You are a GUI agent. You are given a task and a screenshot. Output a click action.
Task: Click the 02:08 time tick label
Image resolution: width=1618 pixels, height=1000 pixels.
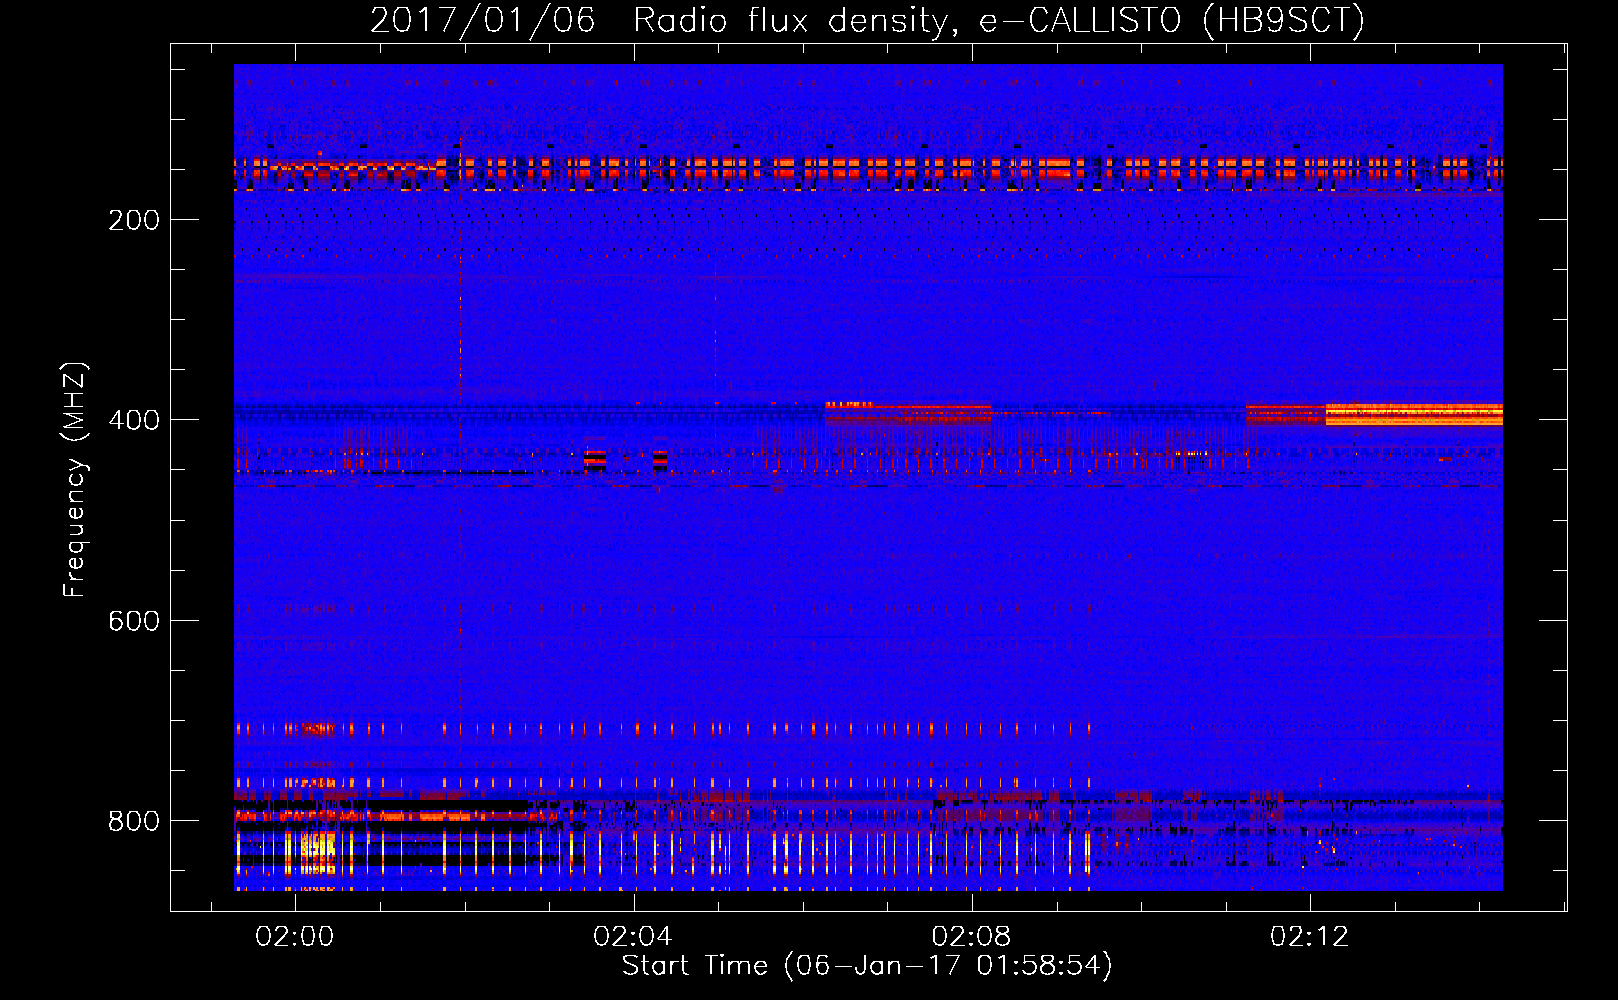click(x=971, y=937)
